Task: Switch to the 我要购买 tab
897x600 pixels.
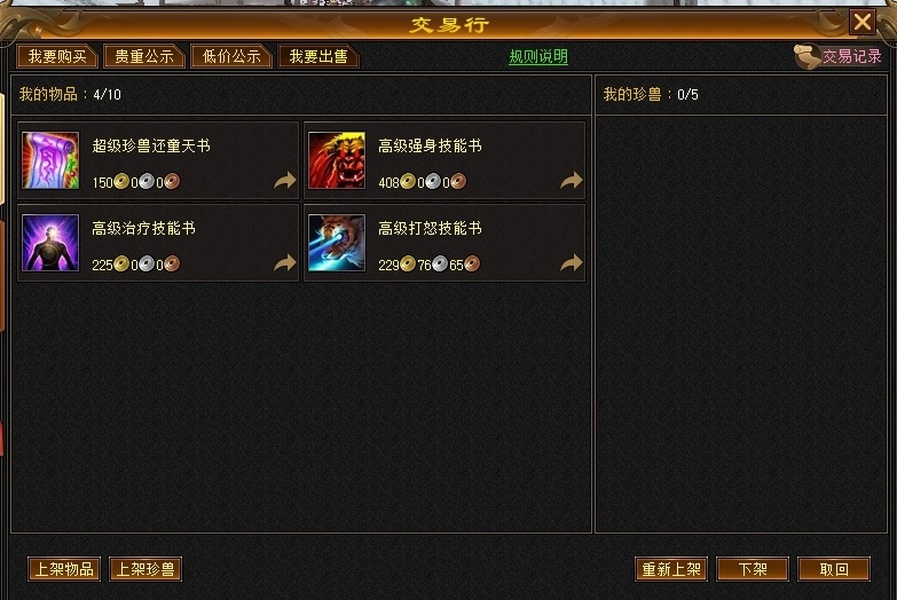Action: pyautogui.click(x=57, y=57)
